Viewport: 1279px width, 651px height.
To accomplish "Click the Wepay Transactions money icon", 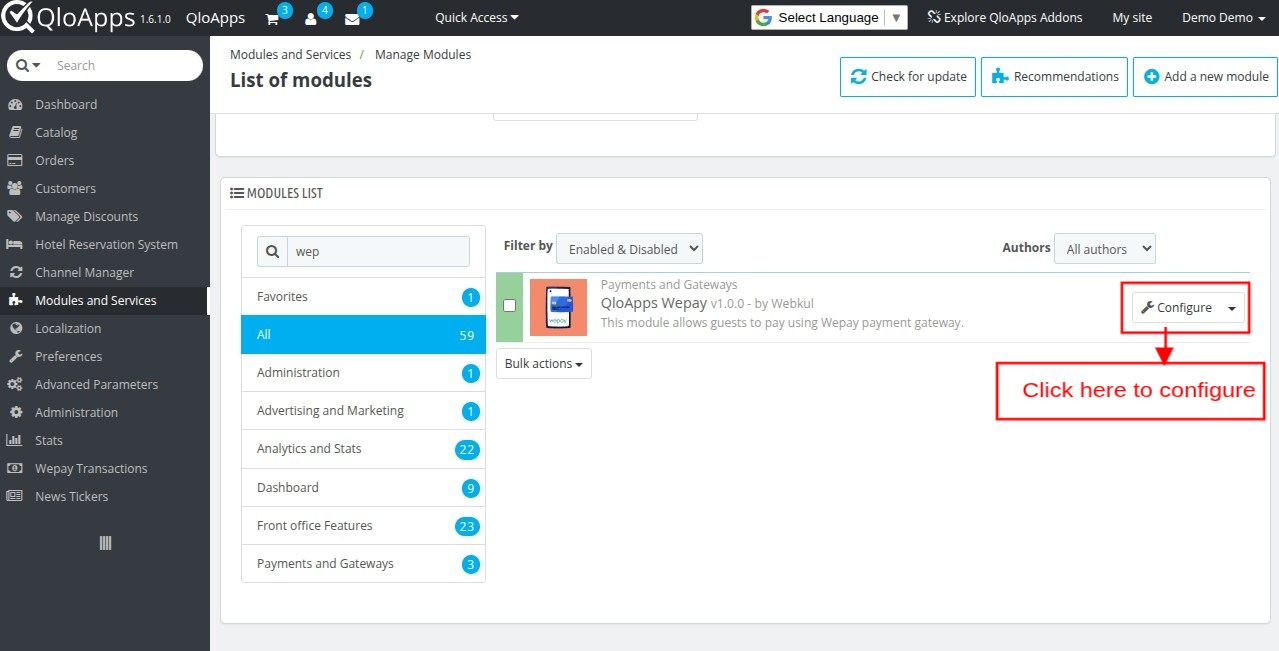I will click(x=15, y=468).
